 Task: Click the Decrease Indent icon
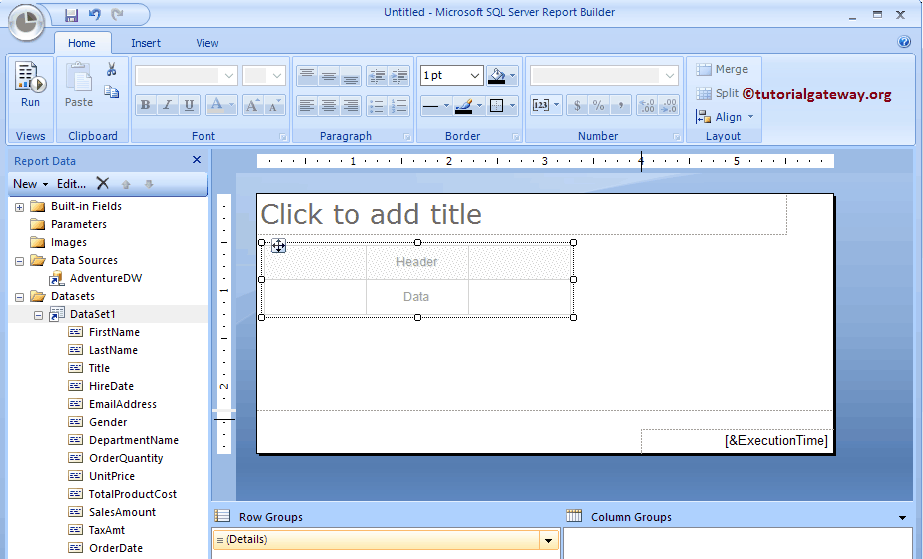point(377,75)
